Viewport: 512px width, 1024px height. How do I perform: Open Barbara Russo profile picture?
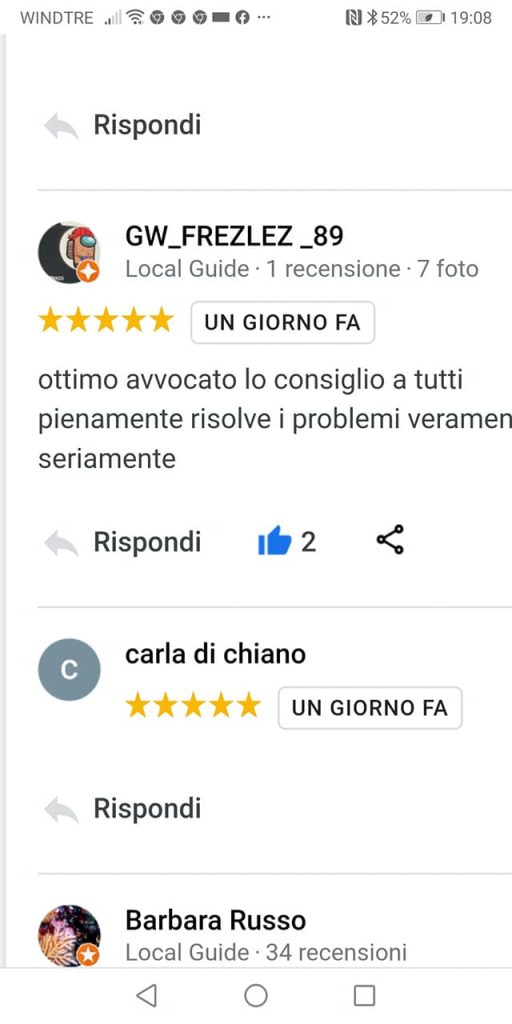(69, 935)
